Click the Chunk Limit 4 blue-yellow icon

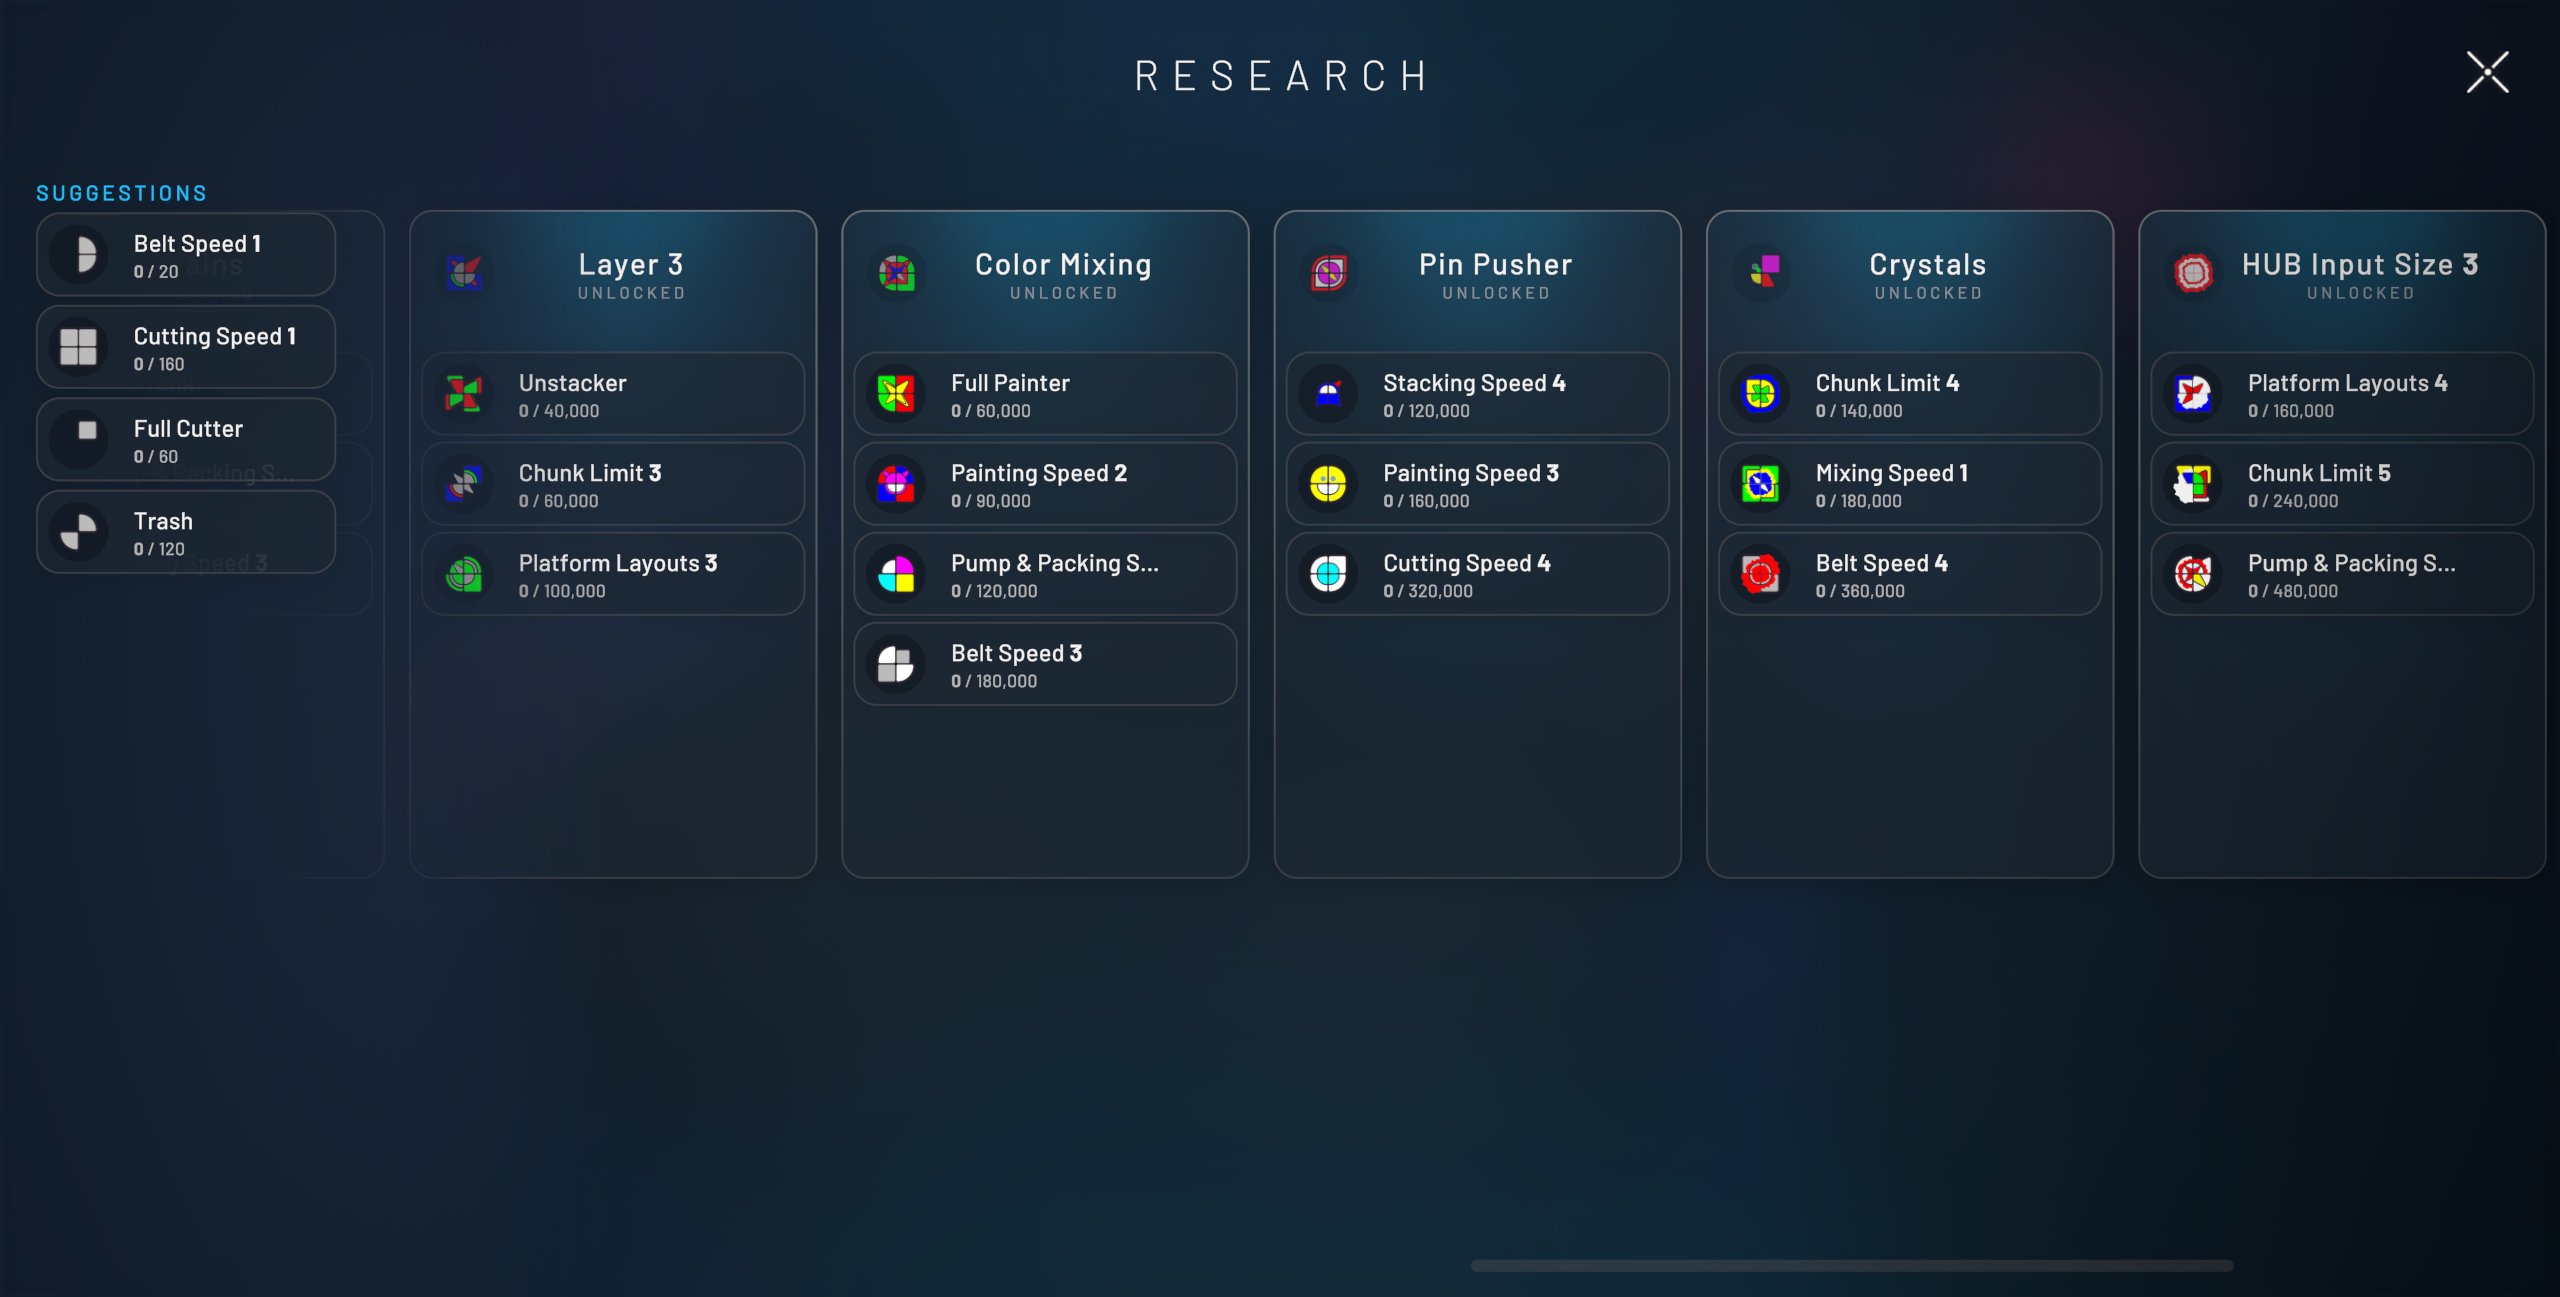pos(1760,394)
